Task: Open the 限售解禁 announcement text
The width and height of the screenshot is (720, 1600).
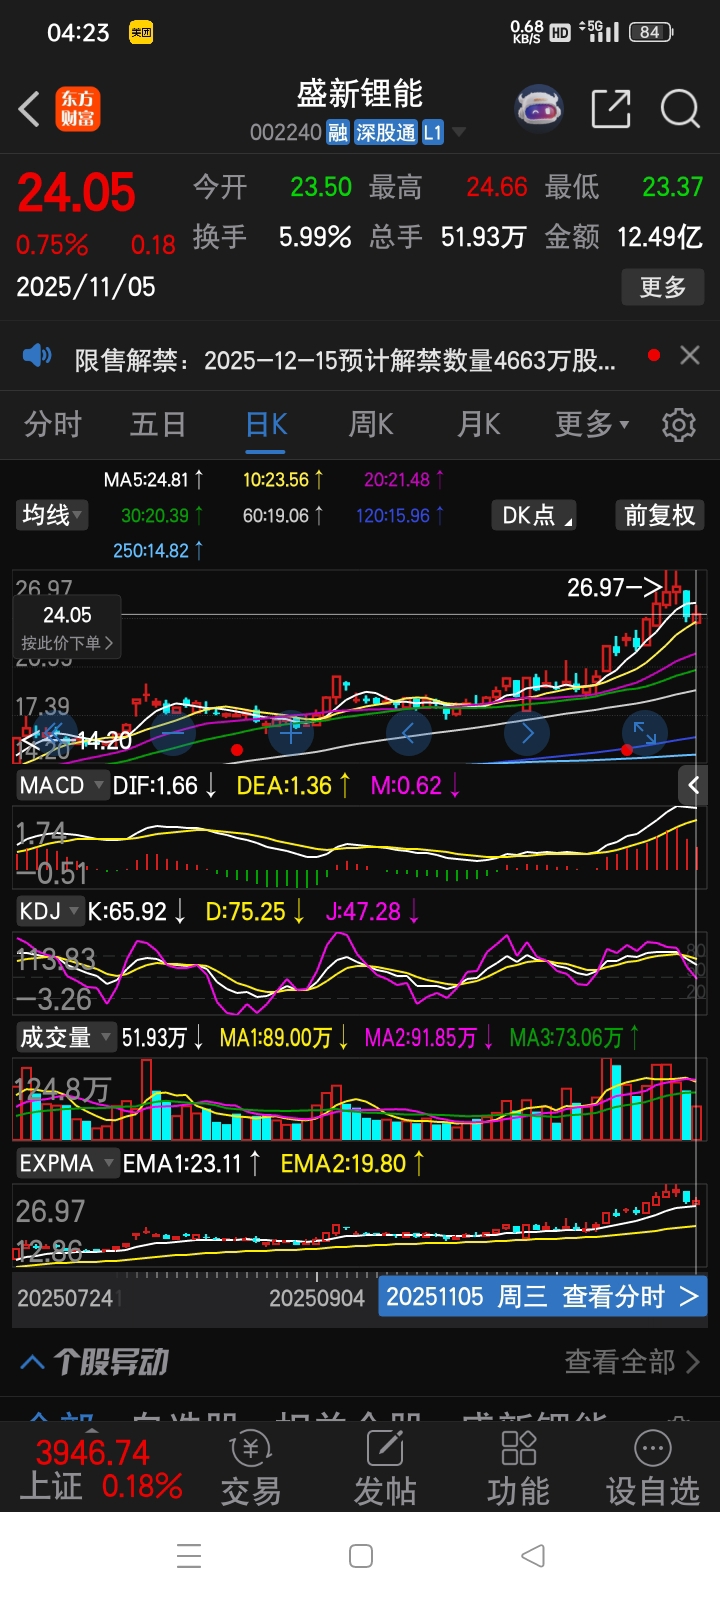Action: 345,360
